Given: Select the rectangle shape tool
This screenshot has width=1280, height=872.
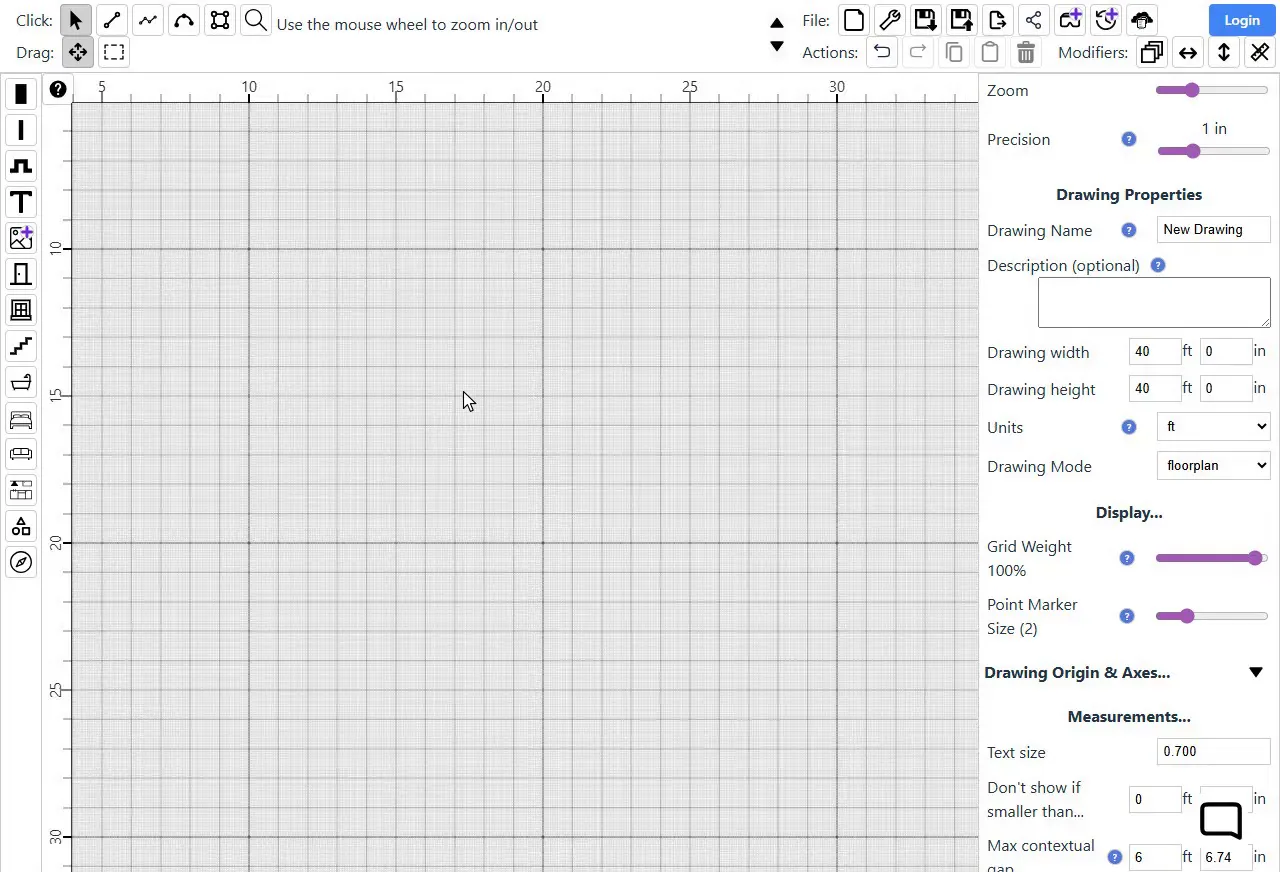Looking at the screenshot, I should point(220,20).
